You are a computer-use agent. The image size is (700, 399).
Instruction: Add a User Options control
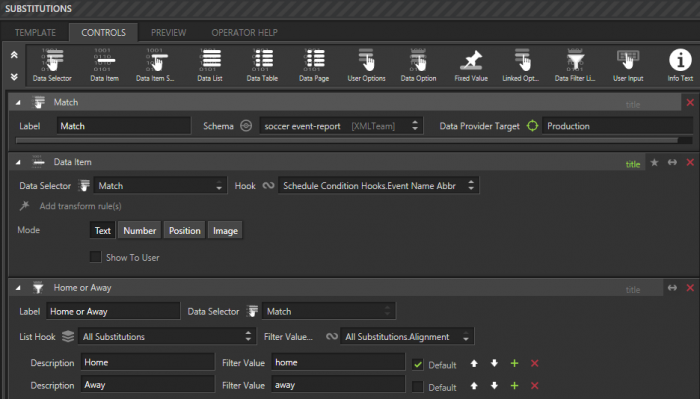tap(367, 65)
